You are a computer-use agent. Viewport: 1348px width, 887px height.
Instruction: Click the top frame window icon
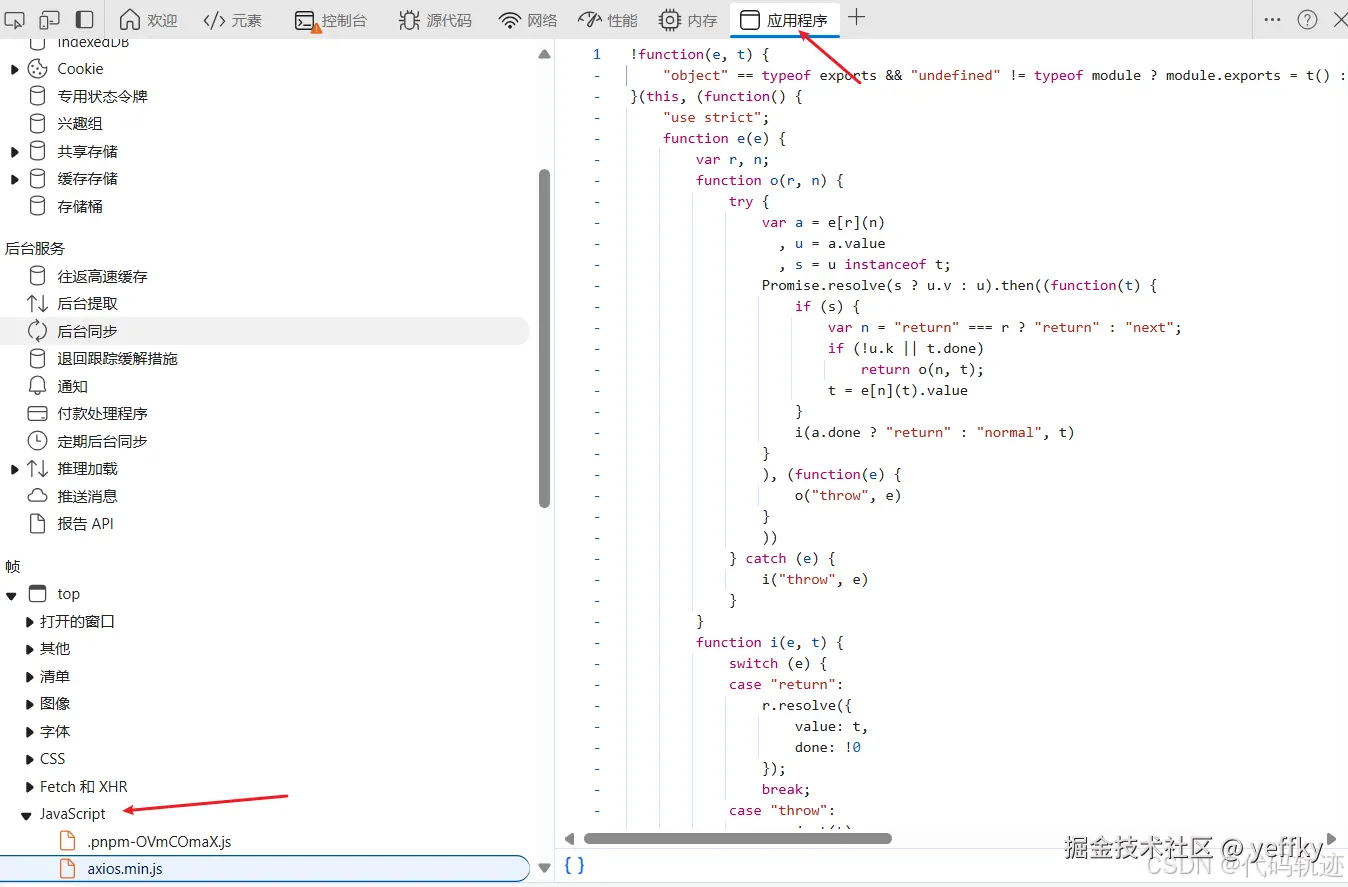37,594
